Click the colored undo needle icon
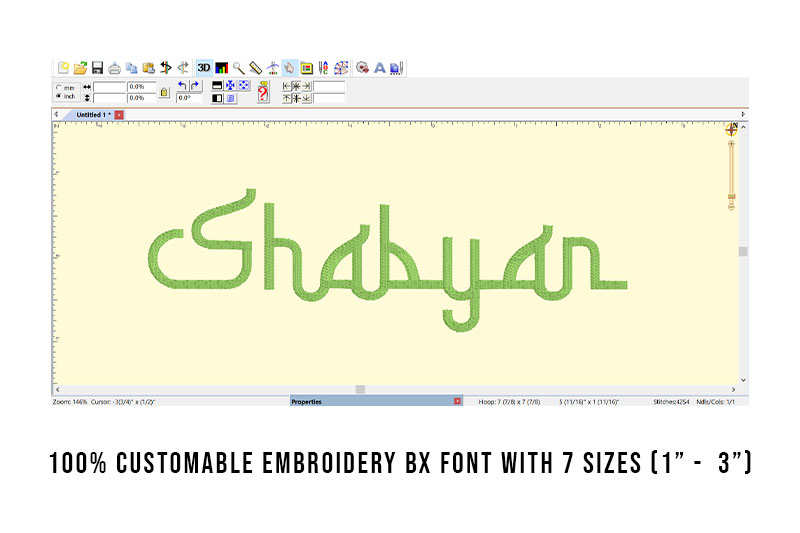This screenshot has height=533, width=800. point(165,68)
